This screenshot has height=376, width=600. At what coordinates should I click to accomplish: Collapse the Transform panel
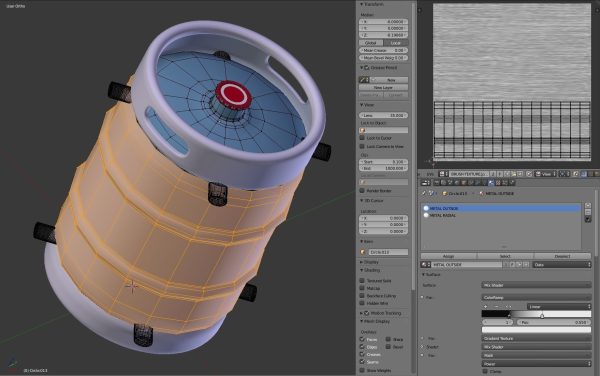(361, 4)
